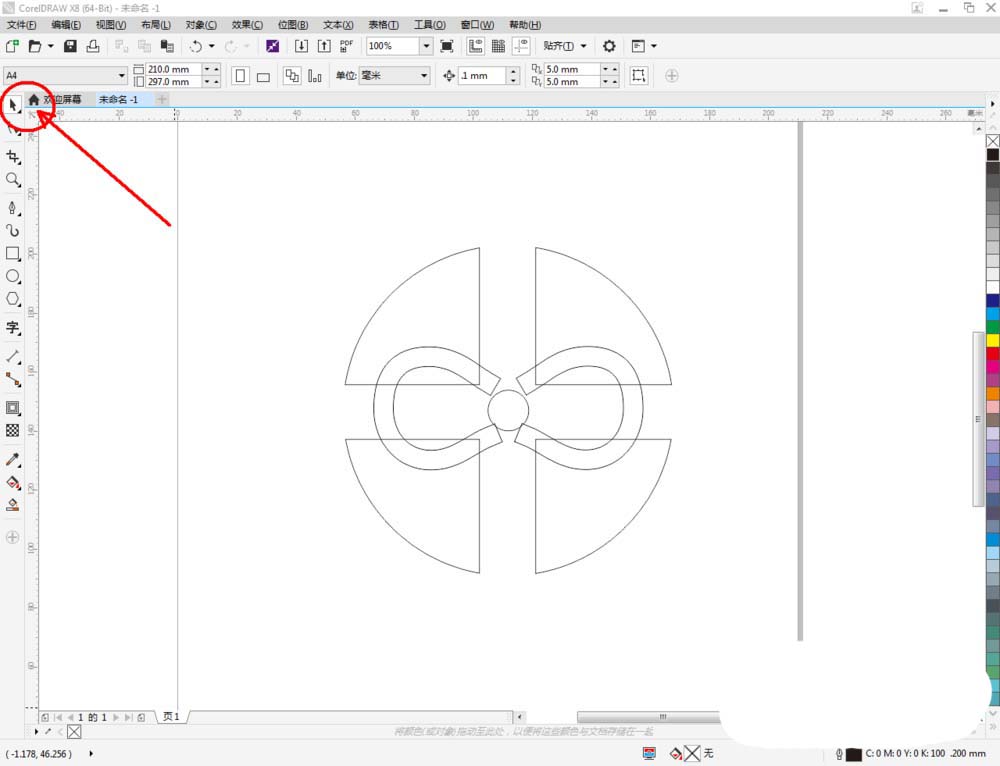
Task: Open the Layout menu
Action: [156, 25]
